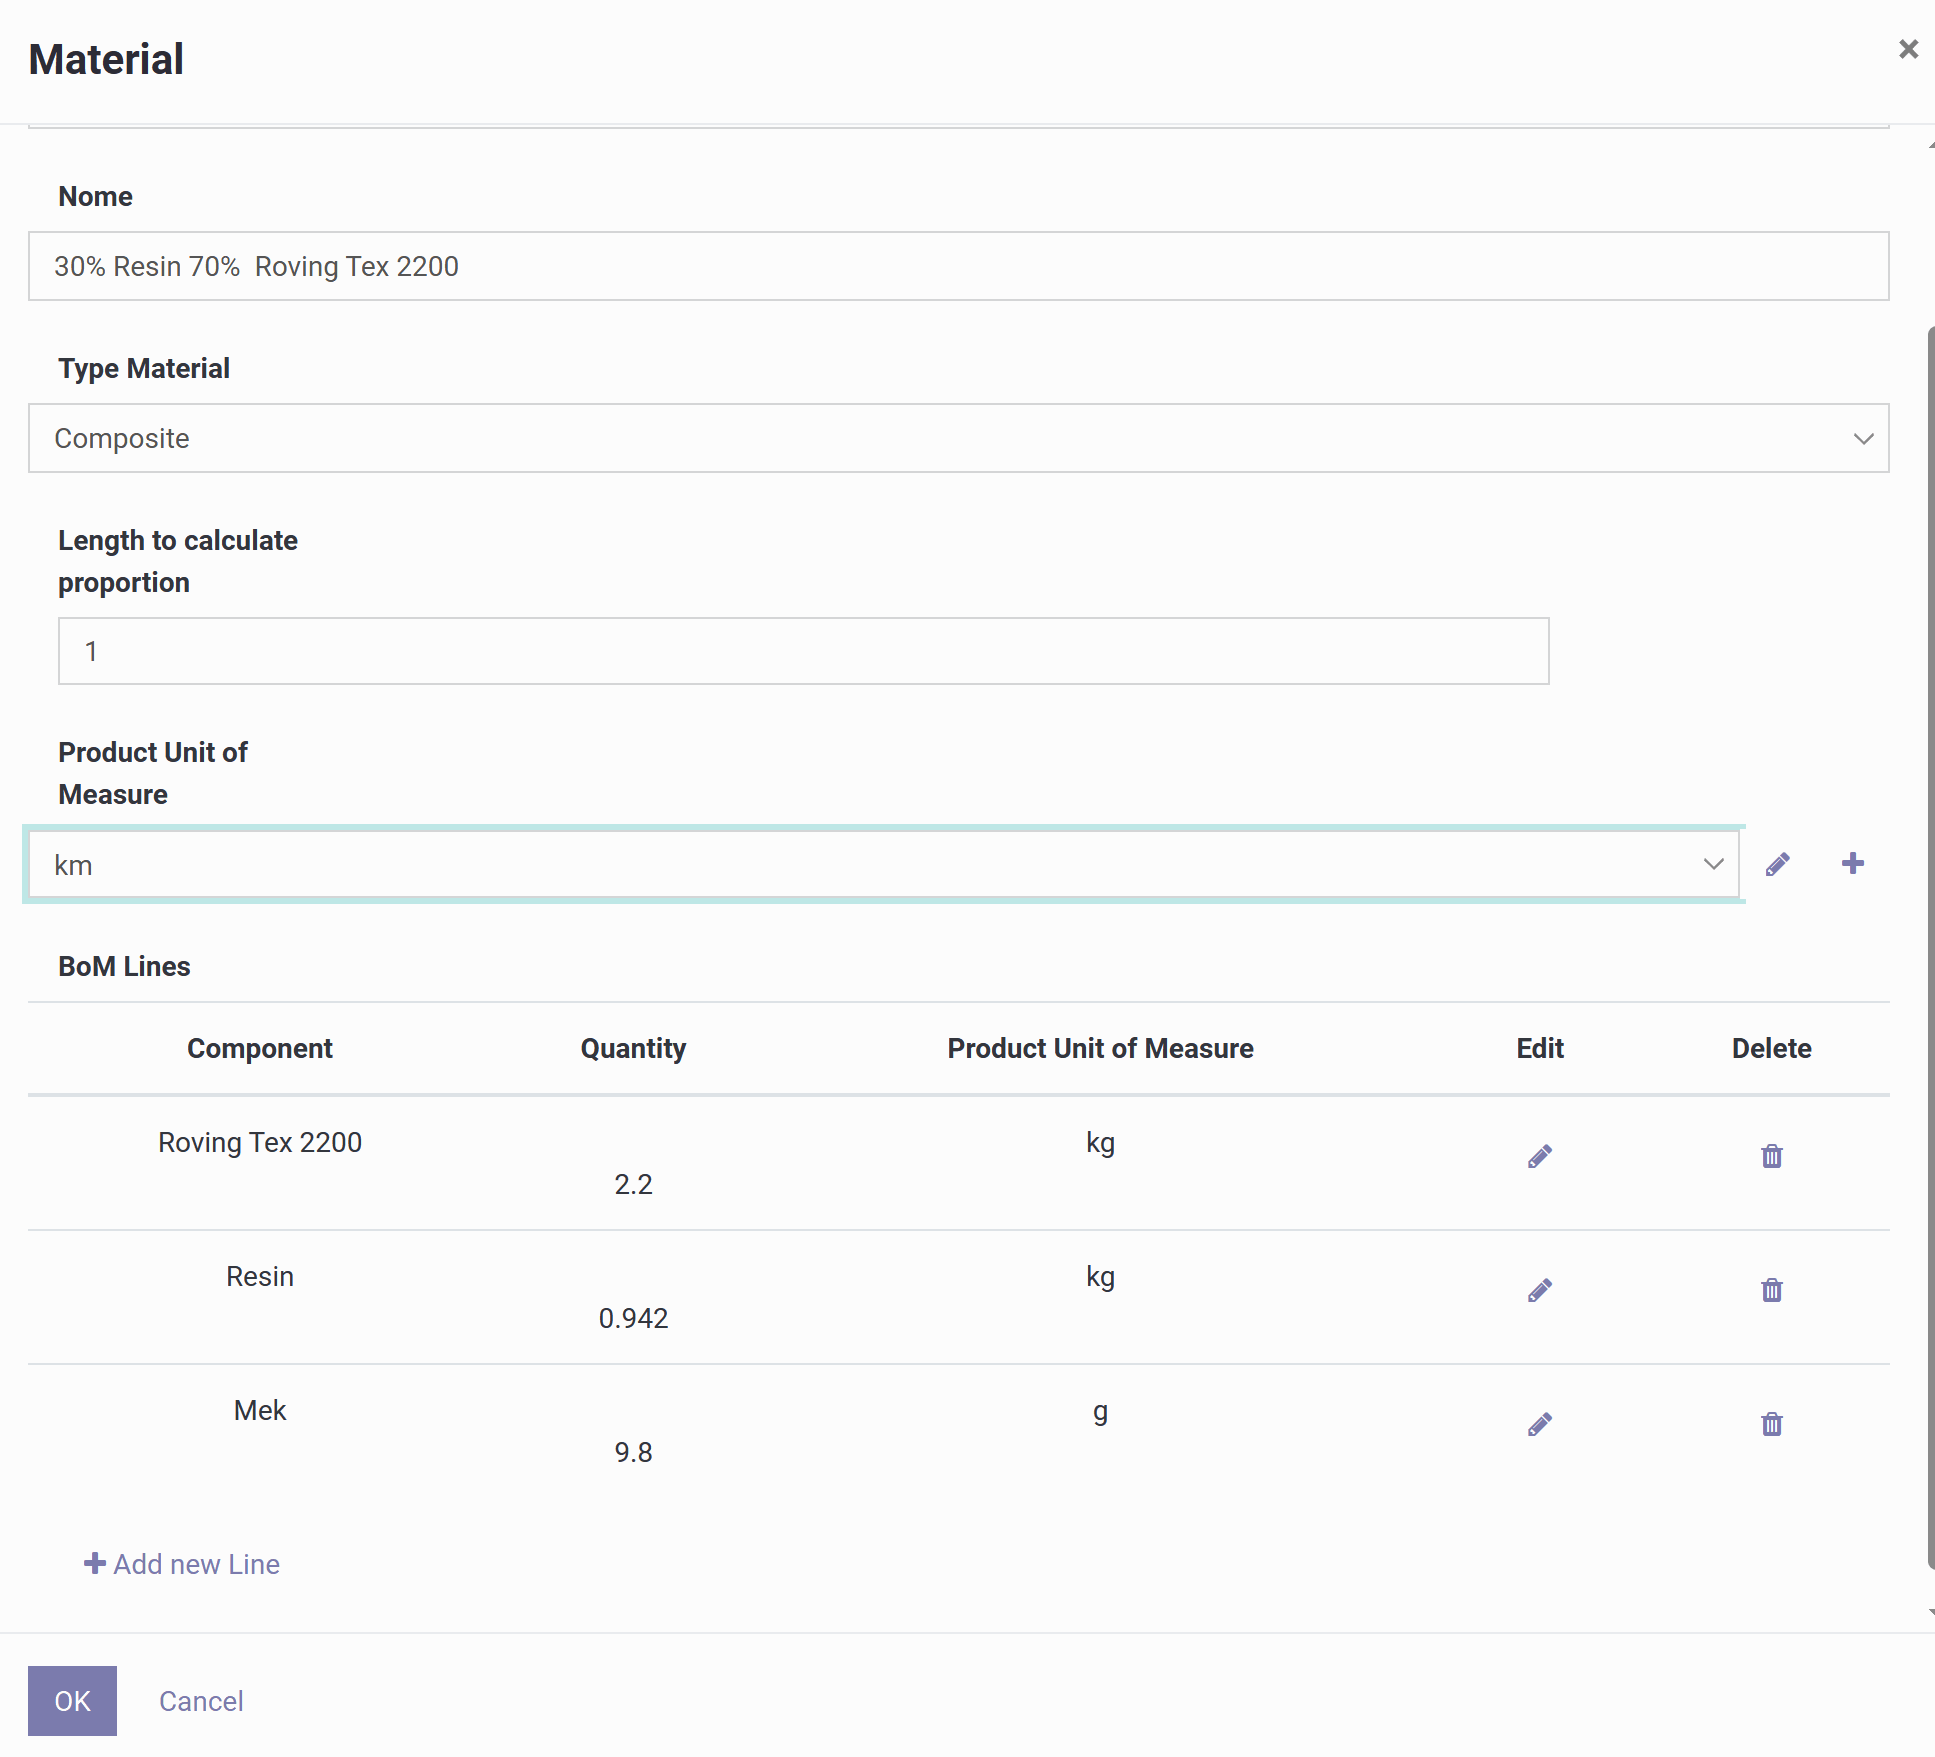
Task: Delete the Mek component
Action: click(1772, 1424)
